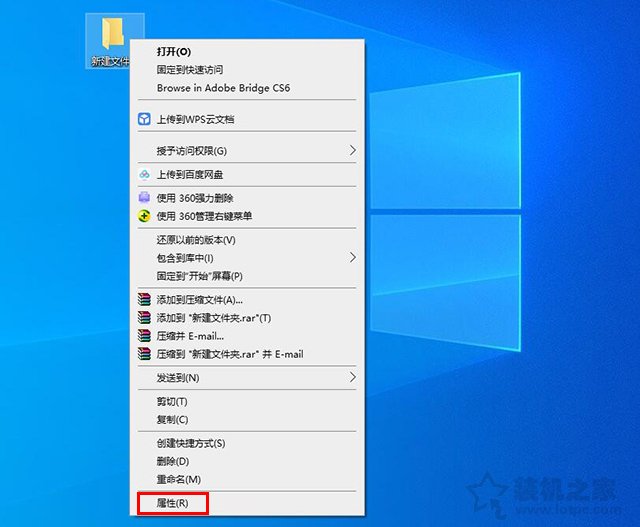Choose 使用 360管理右键菜单 option
The width and height of the screenshot is (640, 527).
point(247,216)
